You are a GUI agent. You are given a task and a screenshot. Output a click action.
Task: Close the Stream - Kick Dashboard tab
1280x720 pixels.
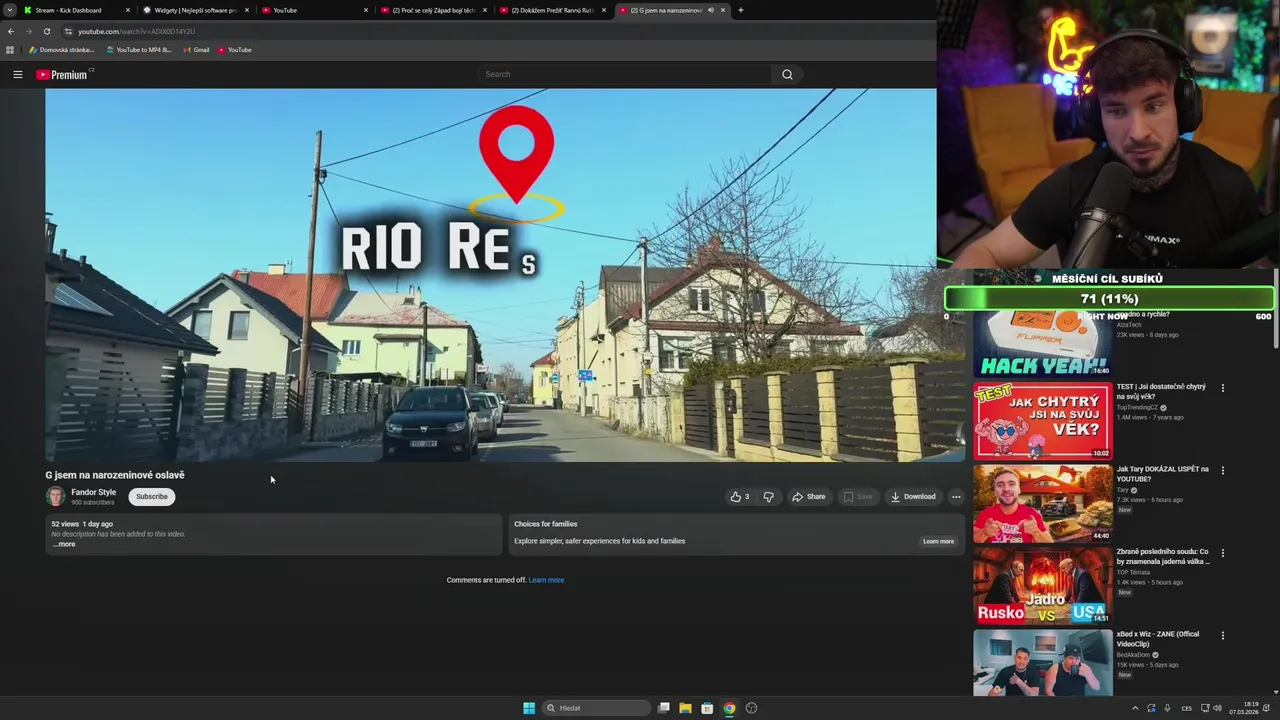tap(128, 10)
